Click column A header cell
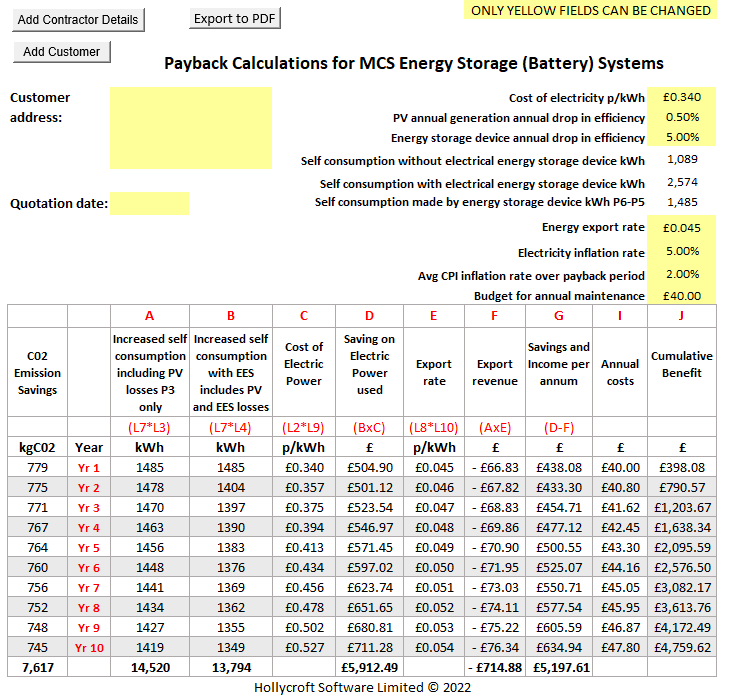Viewport: 733px width, 696px height. (150, 316)
